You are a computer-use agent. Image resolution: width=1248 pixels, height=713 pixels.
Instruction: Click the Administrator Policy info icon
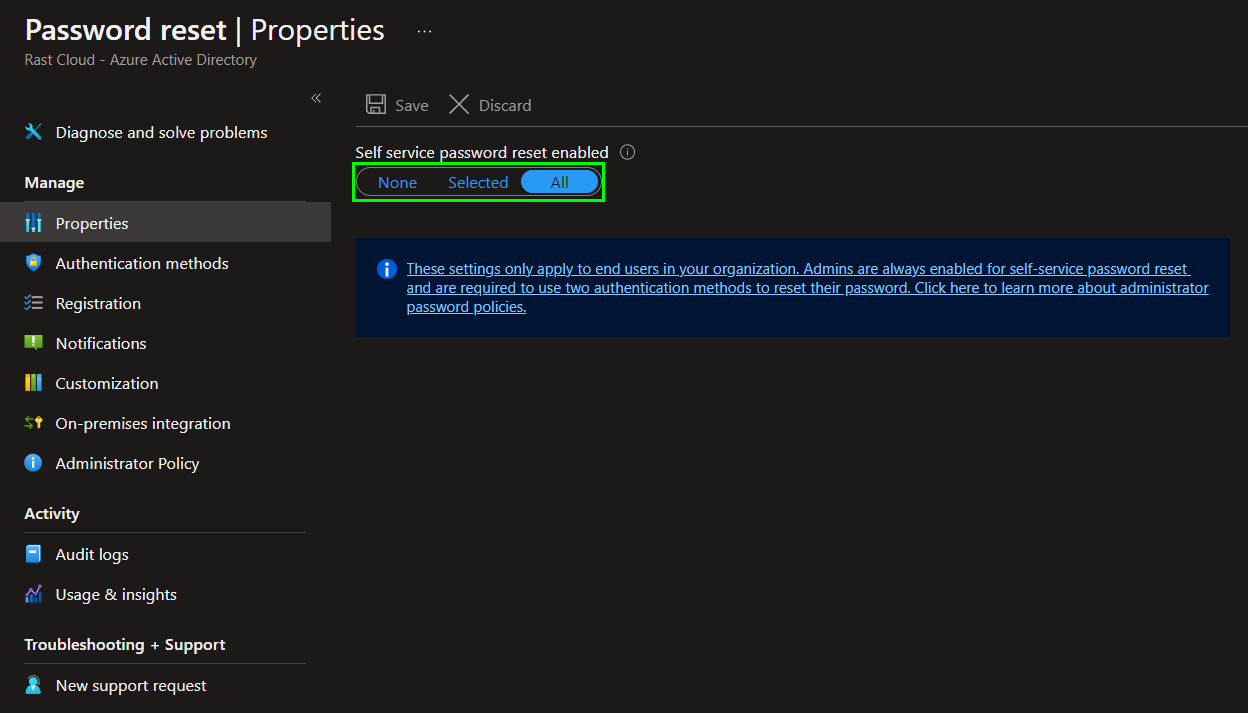click(34, 463)
